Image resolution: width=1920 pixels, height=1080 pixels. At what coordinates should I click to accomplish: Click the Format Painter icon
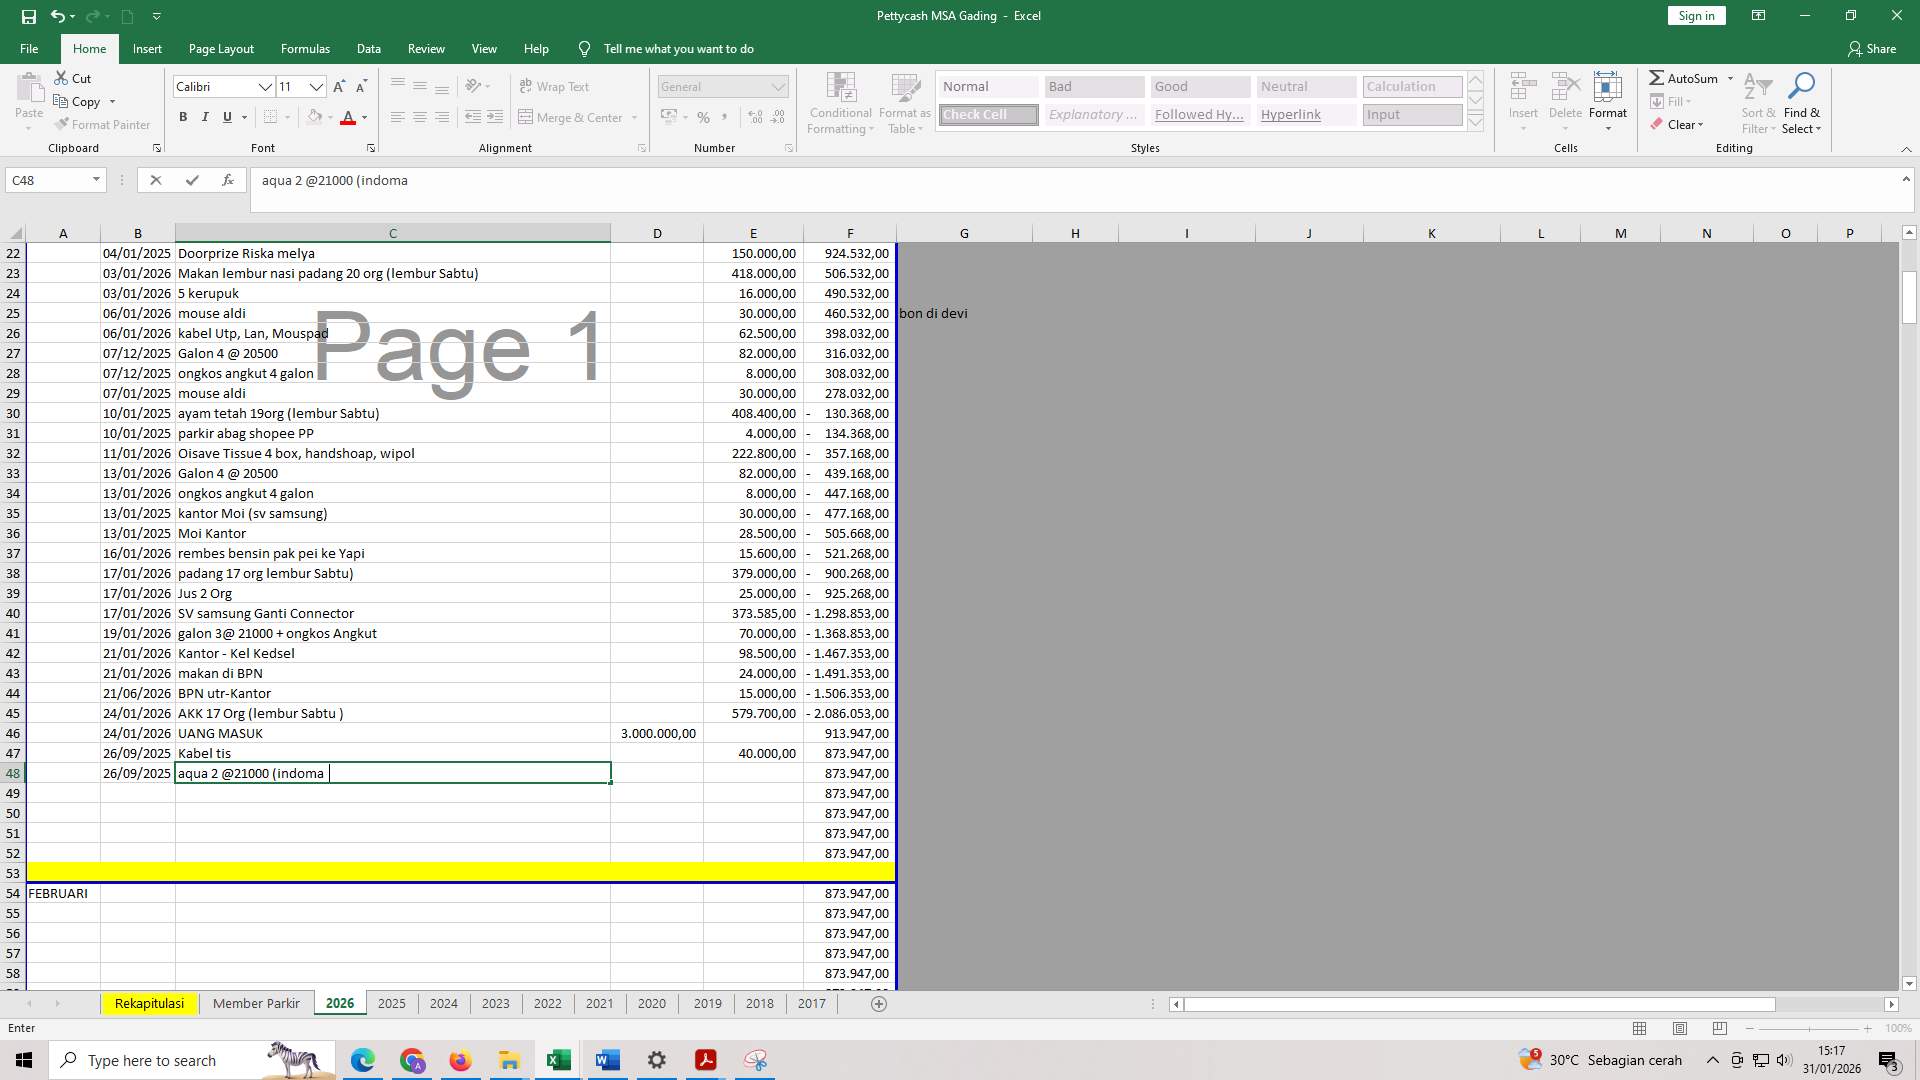click(63, 124)
